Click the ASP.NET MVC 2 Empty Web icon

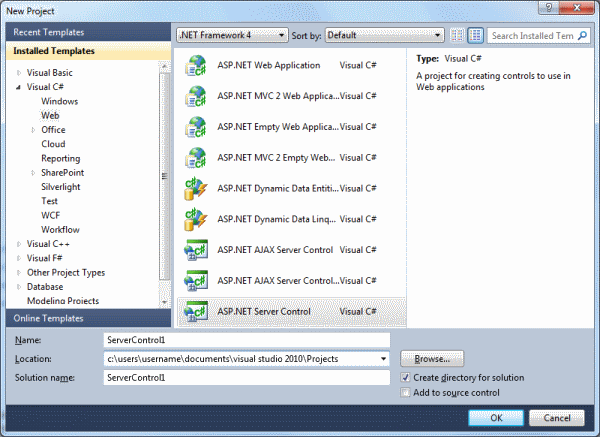click(x=196, y=158)
